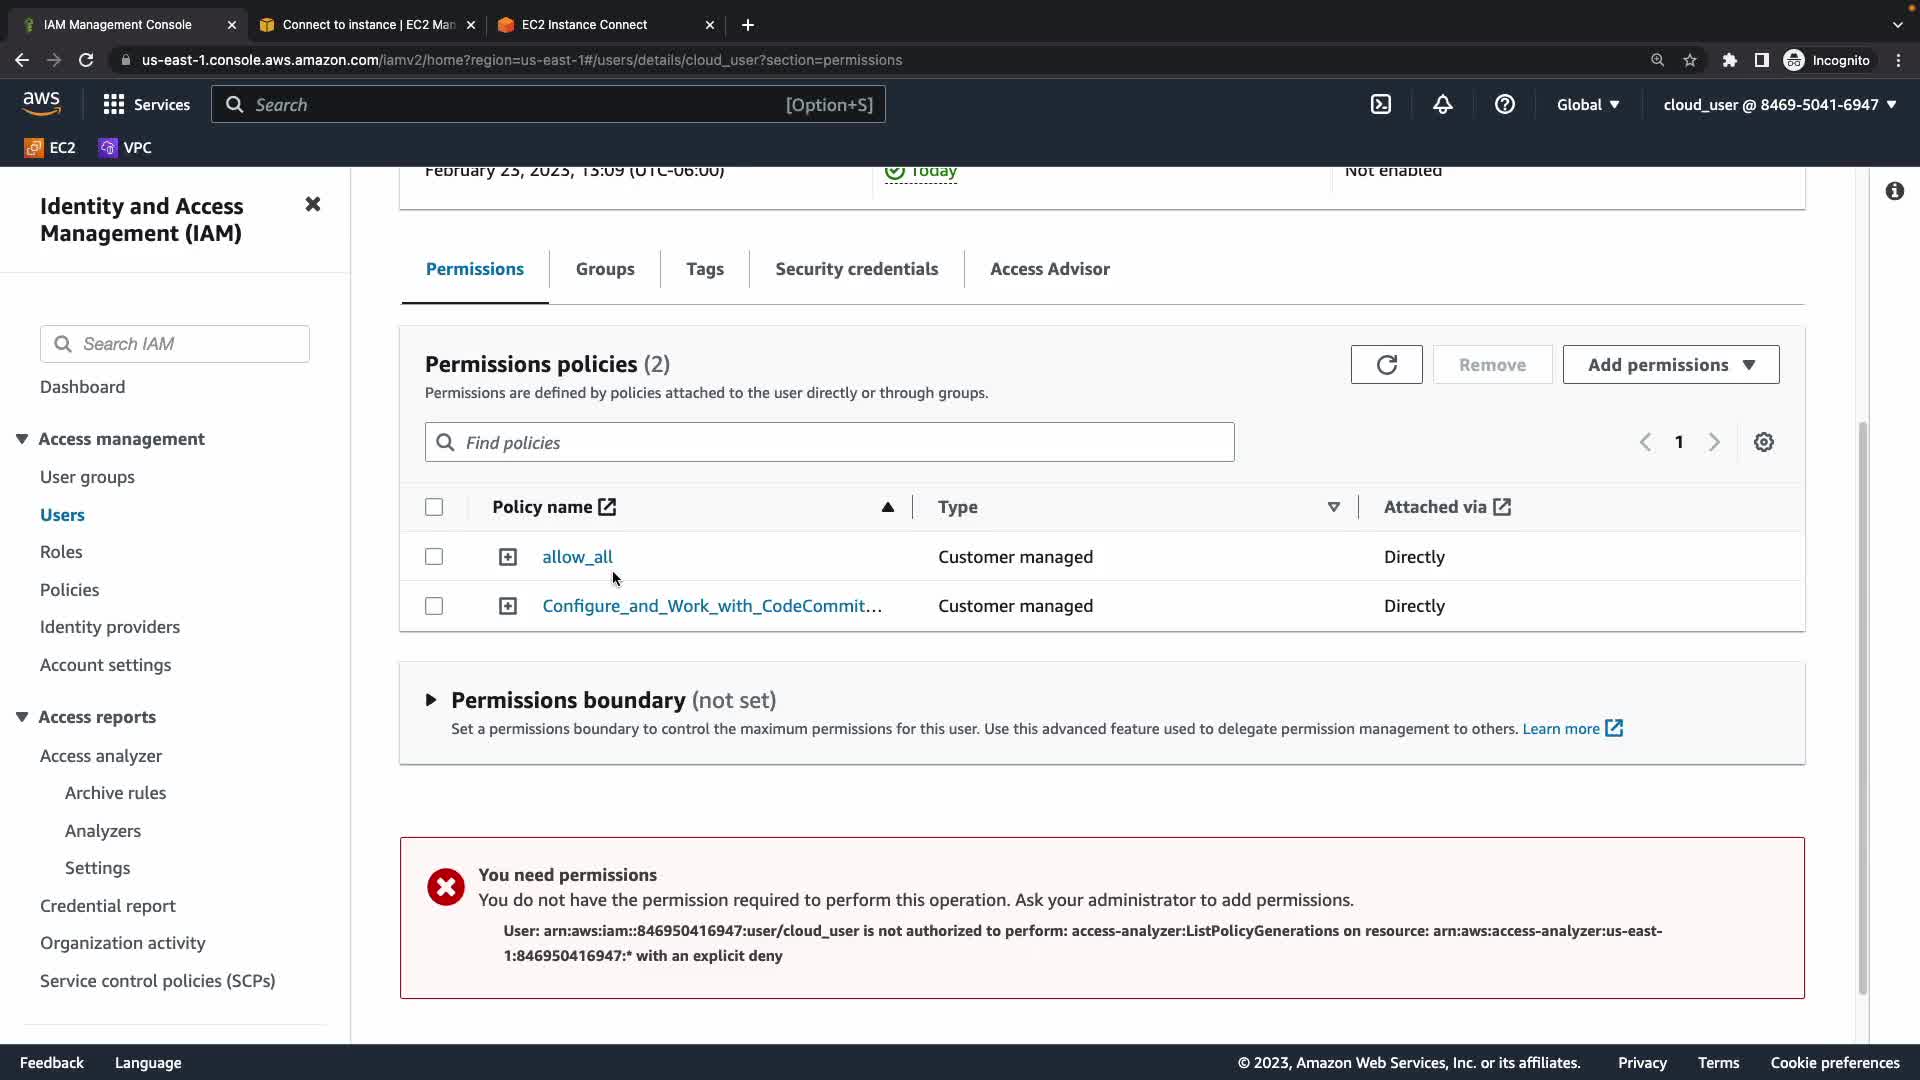Close the IAM navigation sidebar
Image resolution: width=1920 pixels, height=1080 pixels.
(313, 204)
